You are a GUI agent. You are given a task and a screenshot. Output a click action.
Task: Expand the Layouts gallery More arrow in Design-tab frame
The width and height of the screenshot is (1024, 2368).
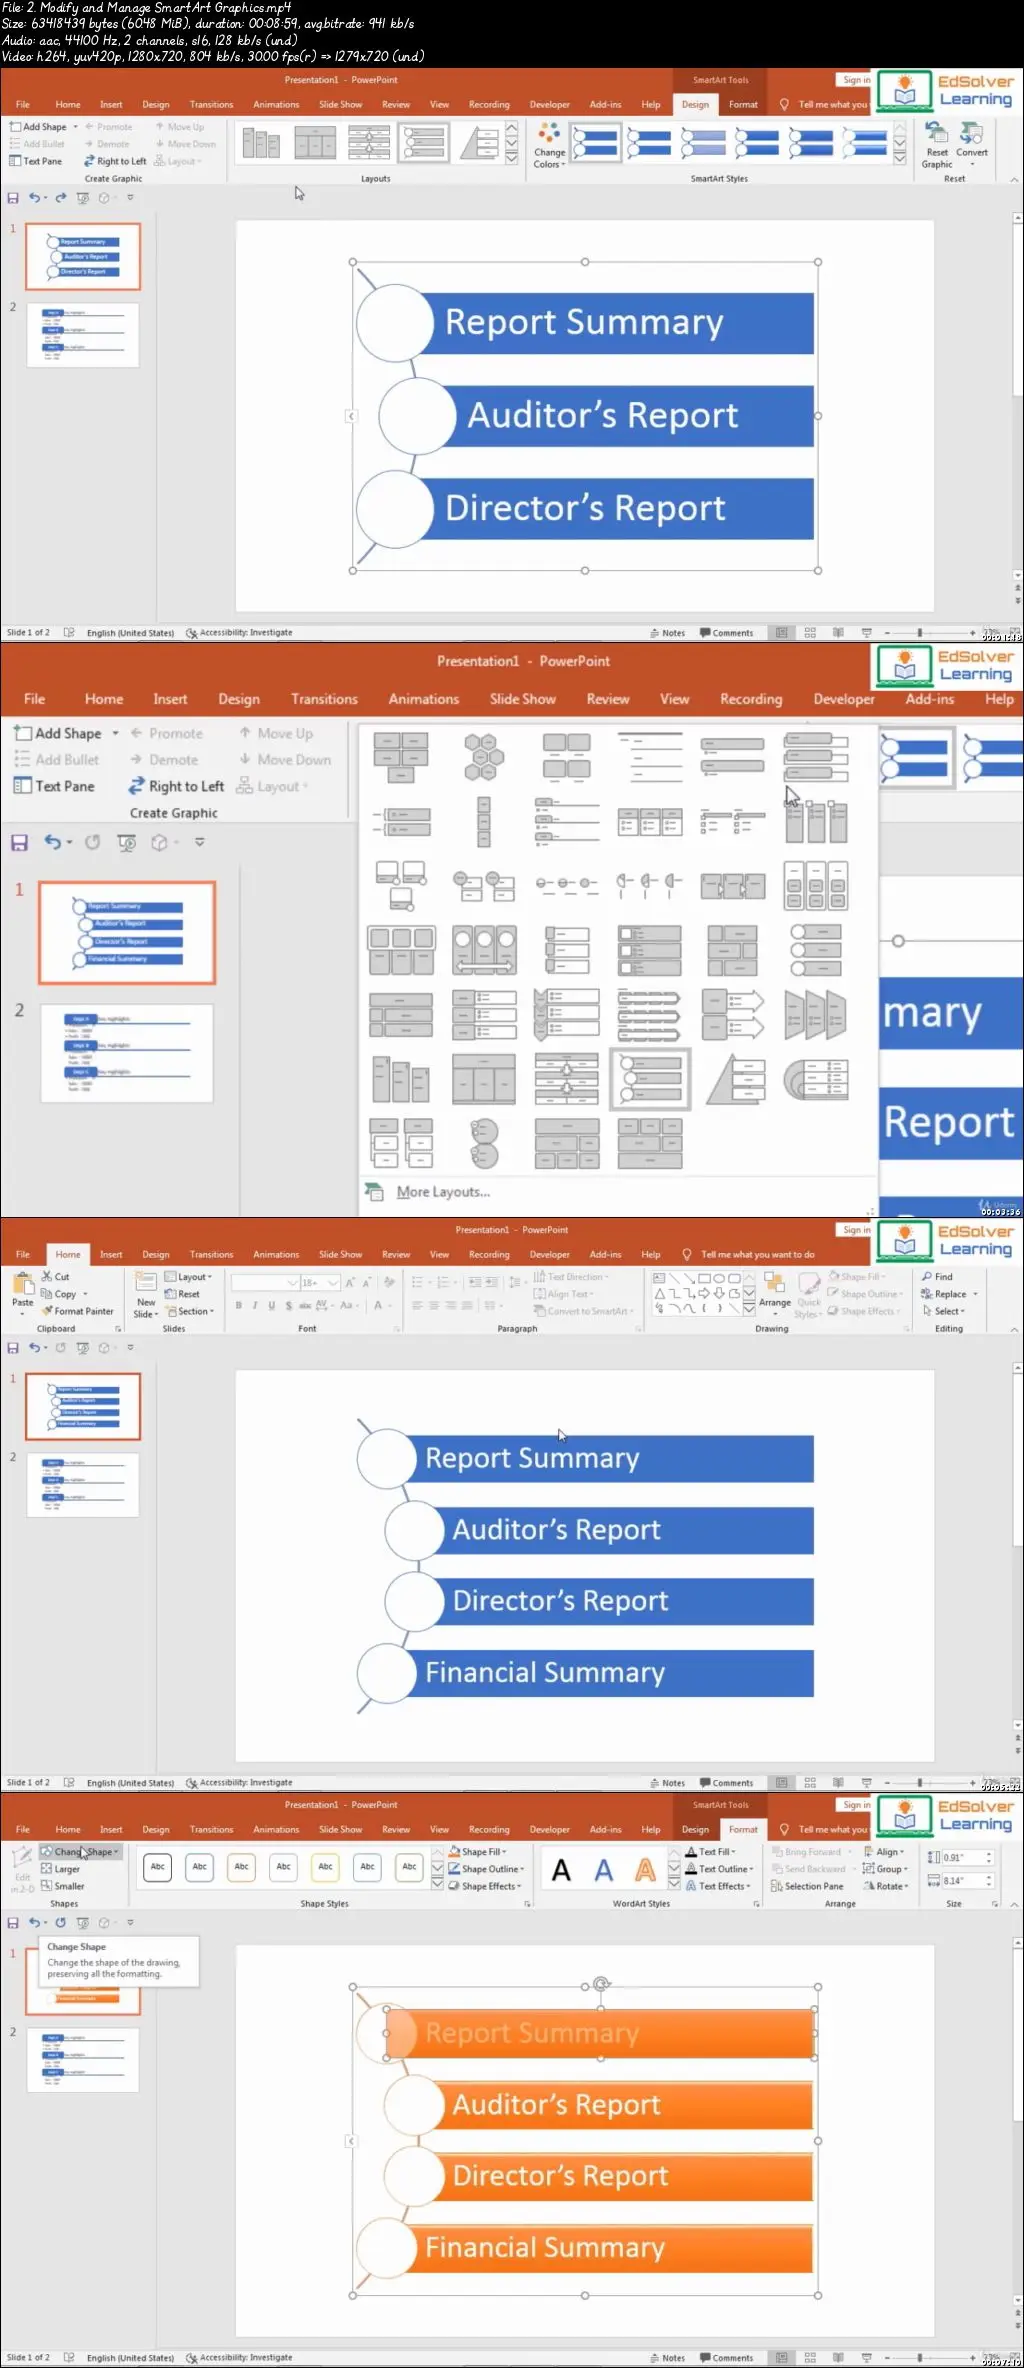pos(512,157)
